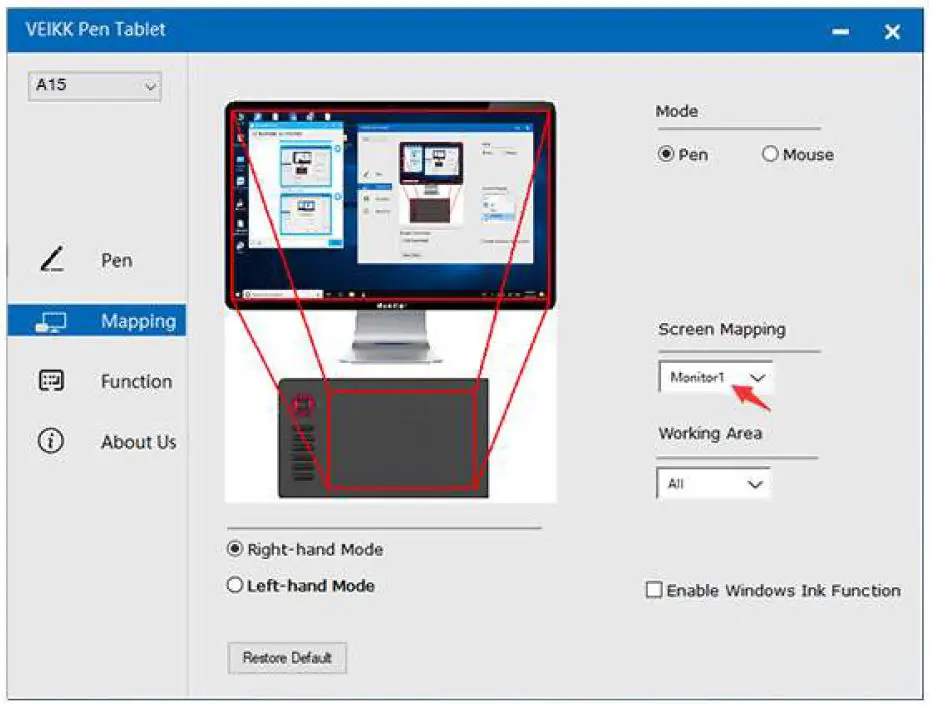Click the pen icon in the sidebar
This screenshot has height=707, width=934.
[52, 260]
